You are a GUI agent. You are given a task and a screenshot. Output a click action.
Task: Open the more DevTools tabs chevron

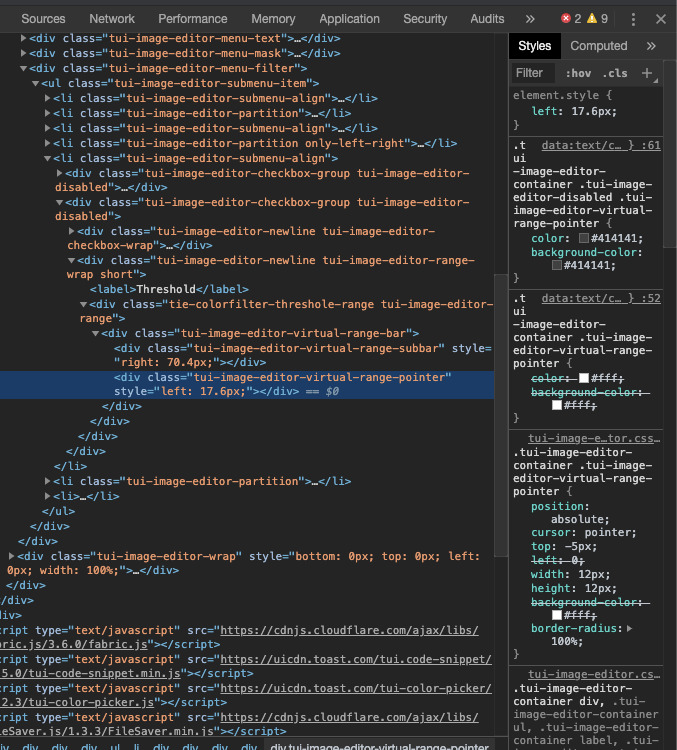pos(530,19)
